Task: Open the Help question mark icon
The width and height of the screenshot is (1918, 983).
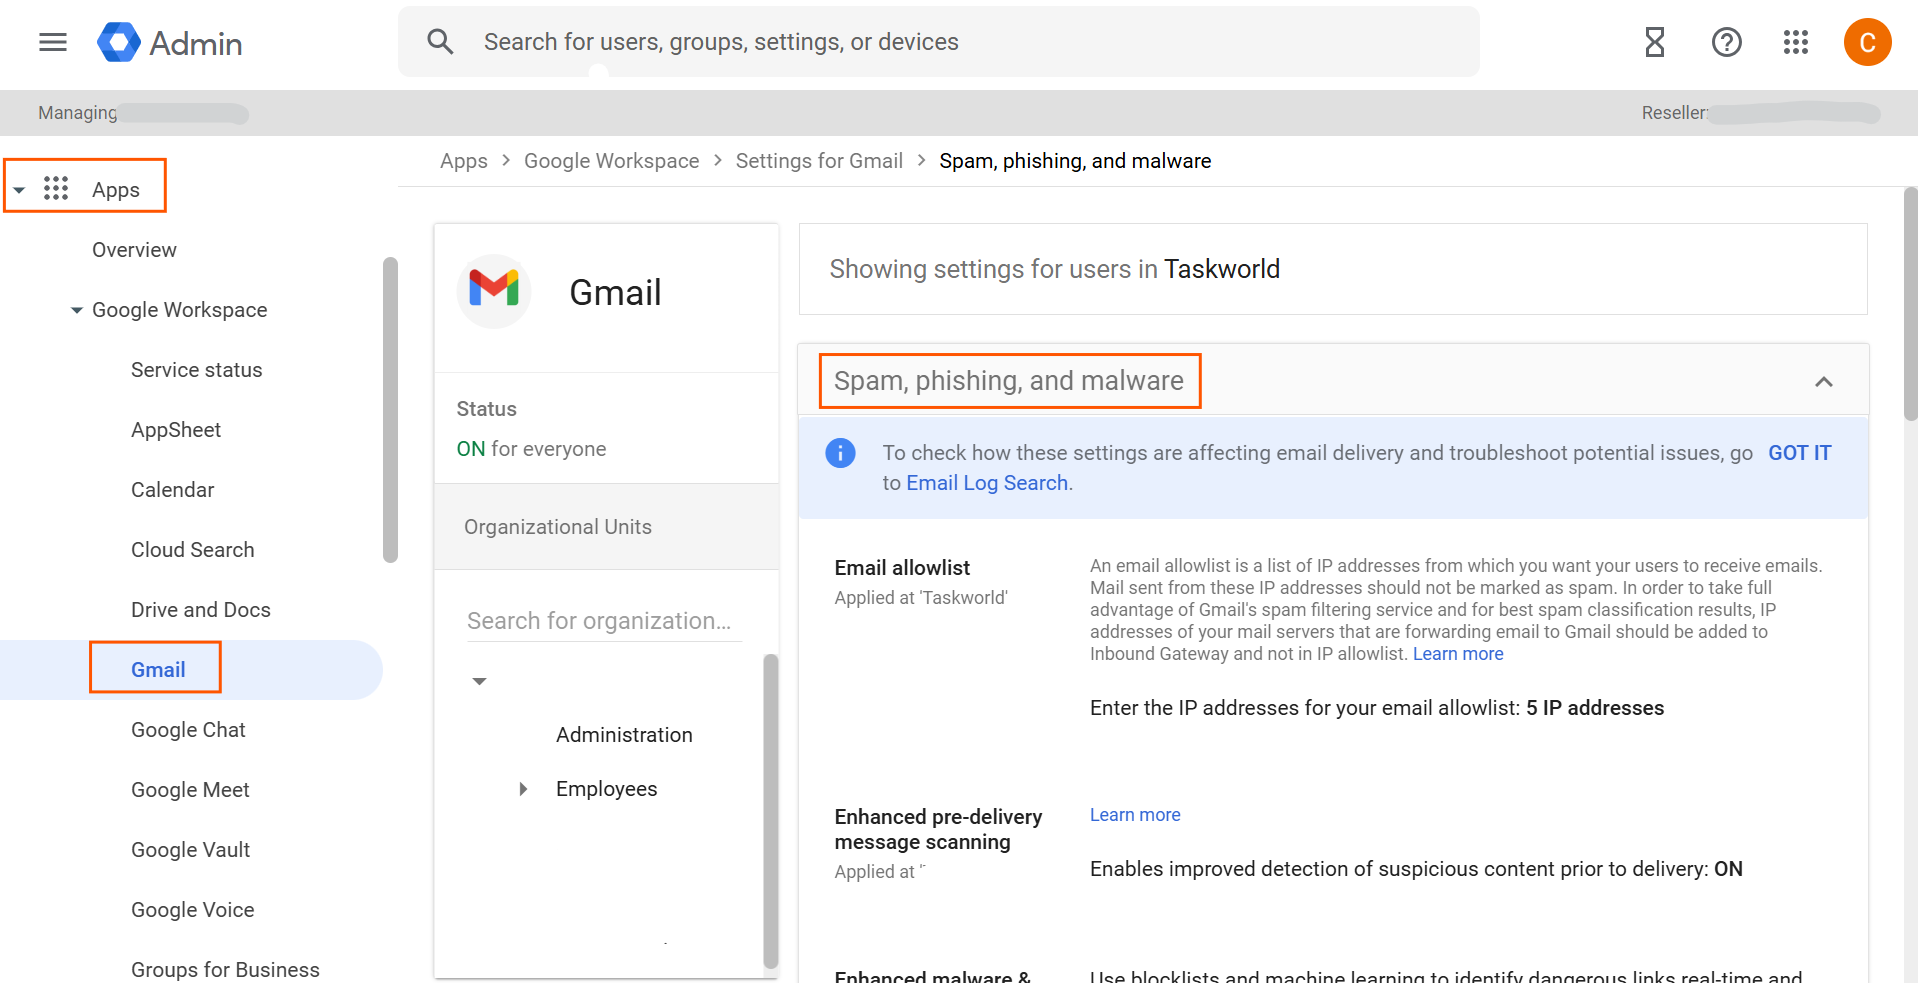Action: coord(1726,42)
